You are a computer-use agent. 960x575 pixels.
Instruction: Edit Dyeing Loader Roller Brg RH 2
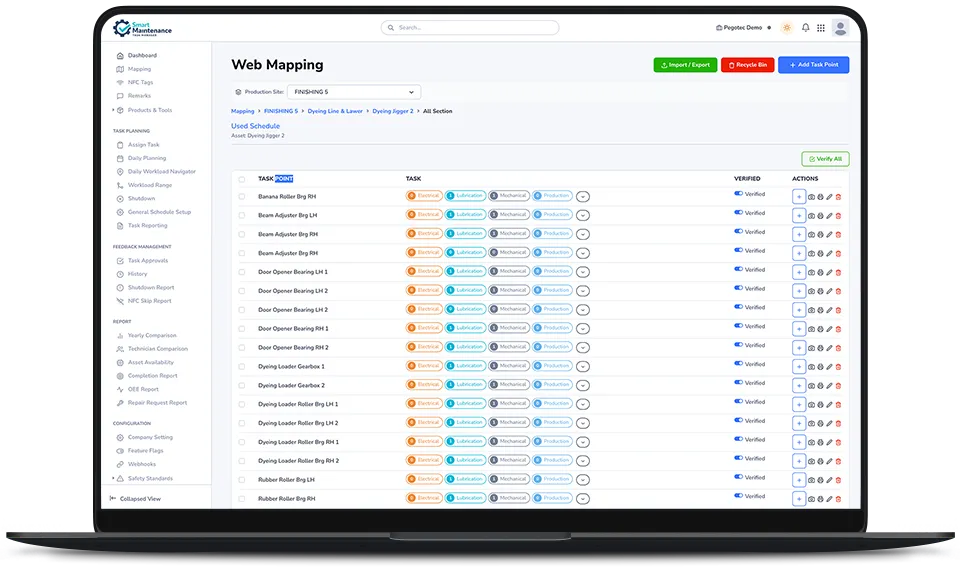click(829, 462)
